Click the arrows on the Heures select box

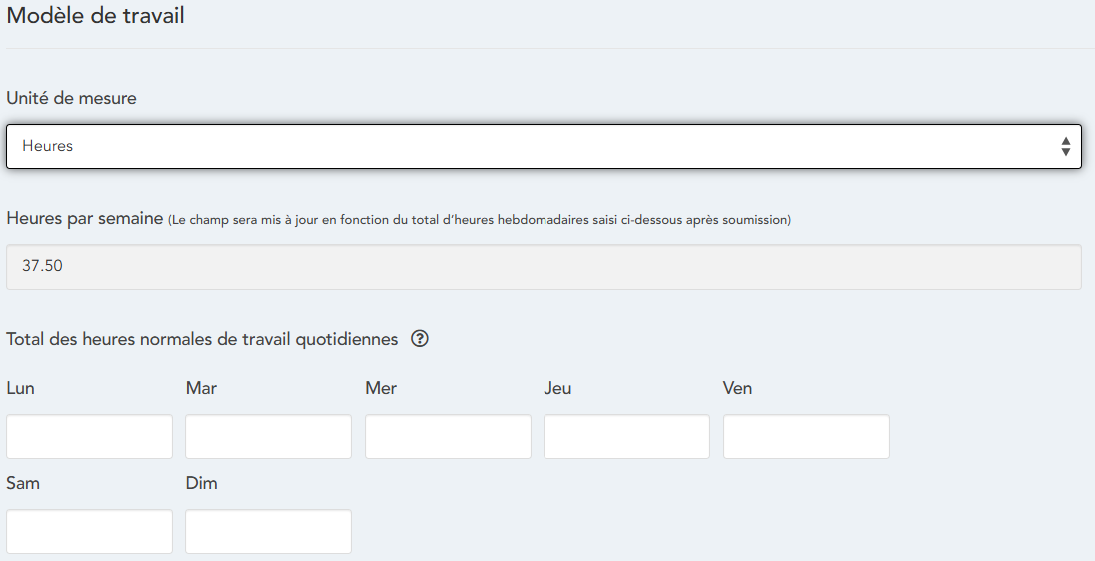pos(1065,147)
